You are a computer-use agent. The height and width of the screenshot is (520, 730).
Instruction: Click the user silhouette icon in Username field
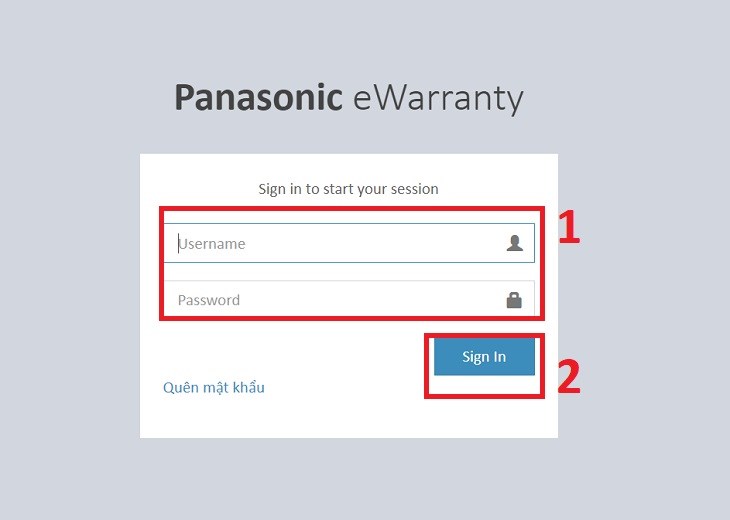pos(514,243)
